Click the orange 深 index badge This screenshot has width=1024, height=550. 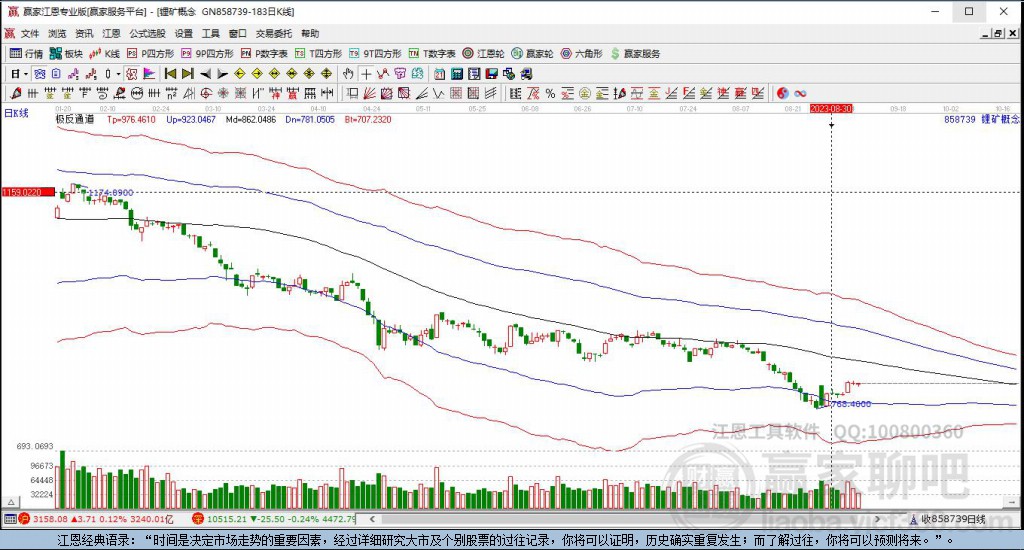tap(199, 519)
